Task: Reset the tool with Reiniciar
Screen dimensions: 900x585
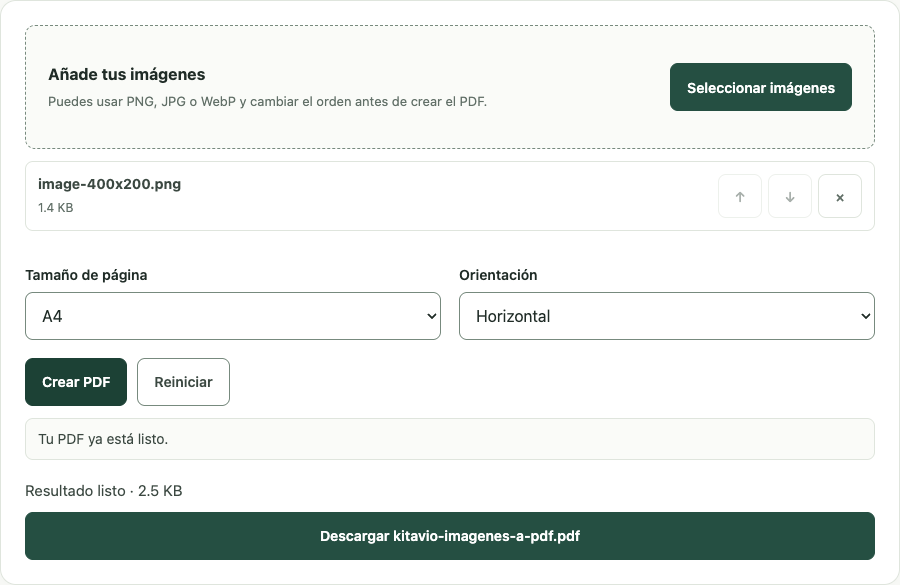Action: click(x=183, y=382)
